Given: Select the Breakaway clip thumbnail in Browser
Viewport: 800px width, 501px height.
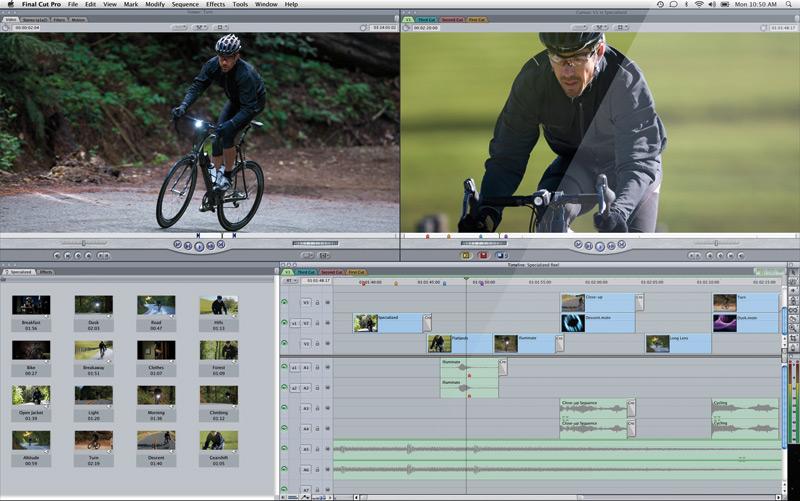Looking at the screenshot, I should point(94,350).
